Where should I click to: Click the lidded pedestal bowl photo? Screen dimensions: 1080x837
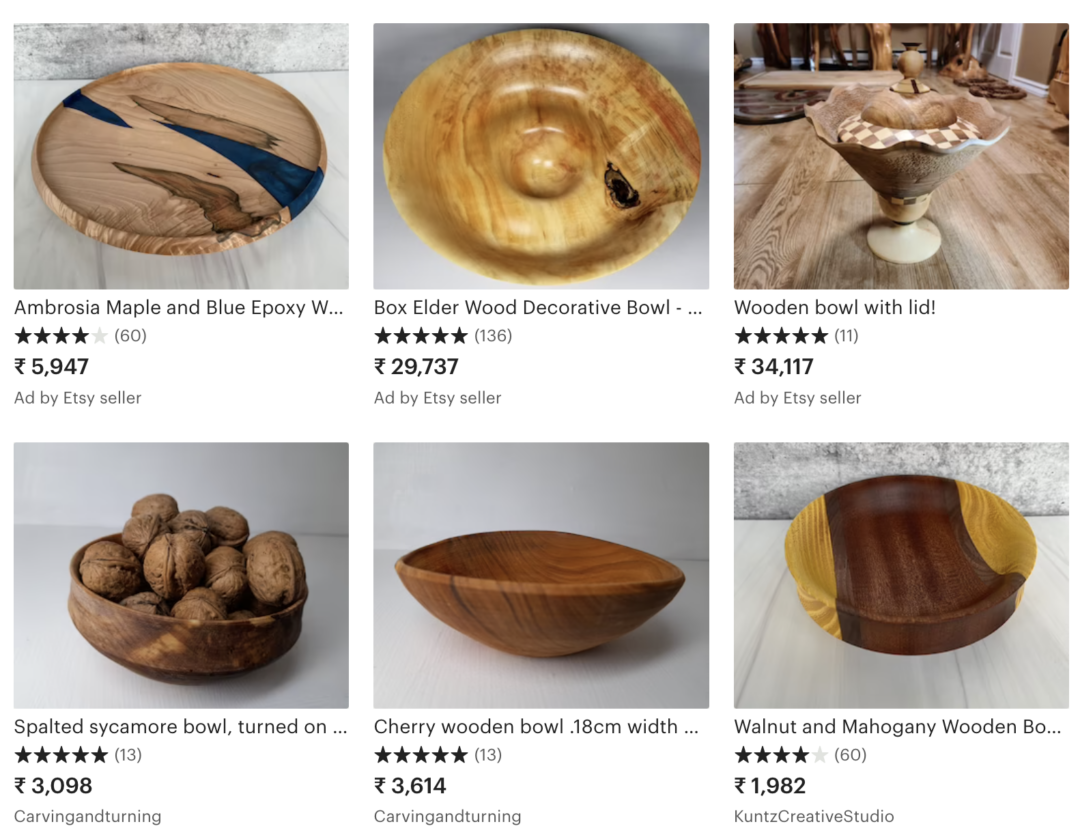(900, 152)
